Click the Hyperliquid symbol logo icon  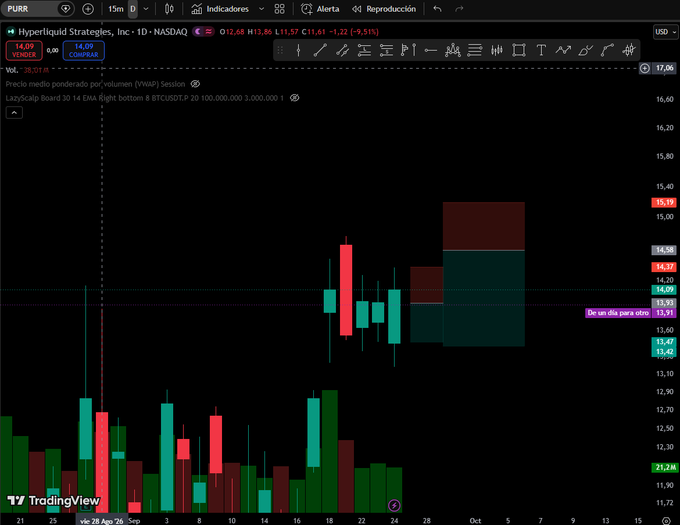(10, 32)
